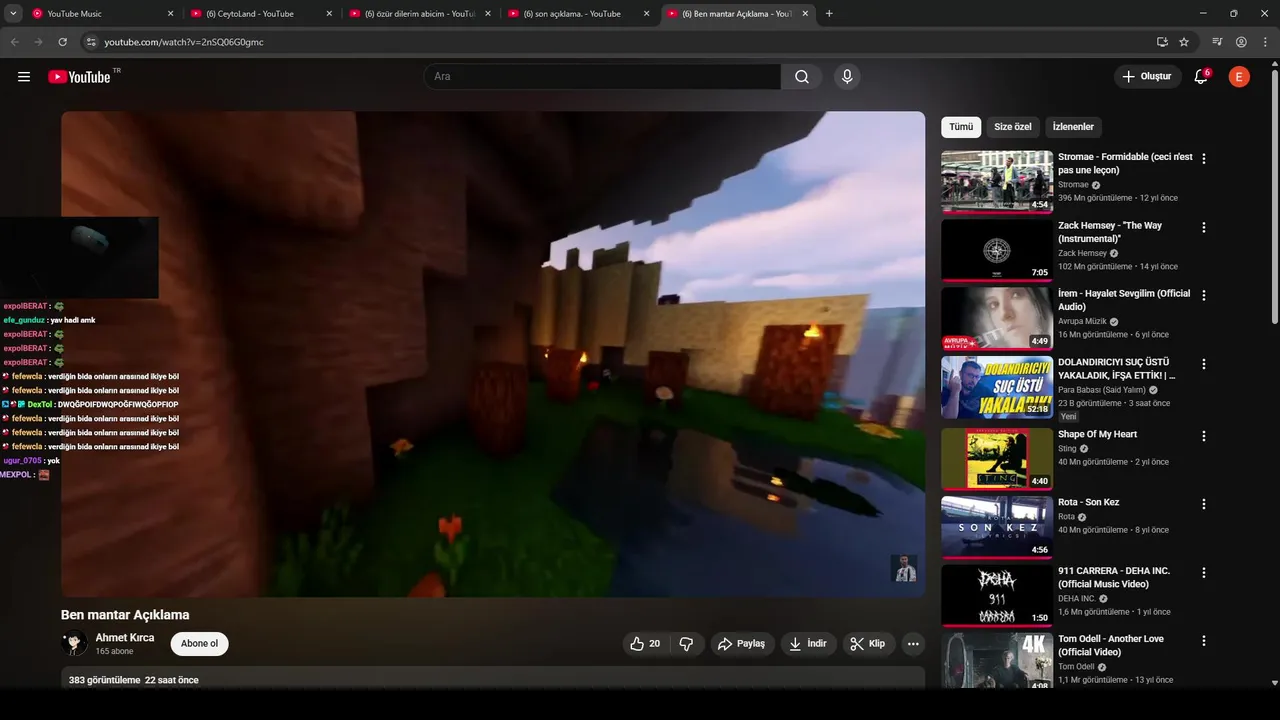This screenshot has height=720, width=1280.
Task: Open the İrem - Hayalet Sevgilim video title
Action: [1124, 300]
